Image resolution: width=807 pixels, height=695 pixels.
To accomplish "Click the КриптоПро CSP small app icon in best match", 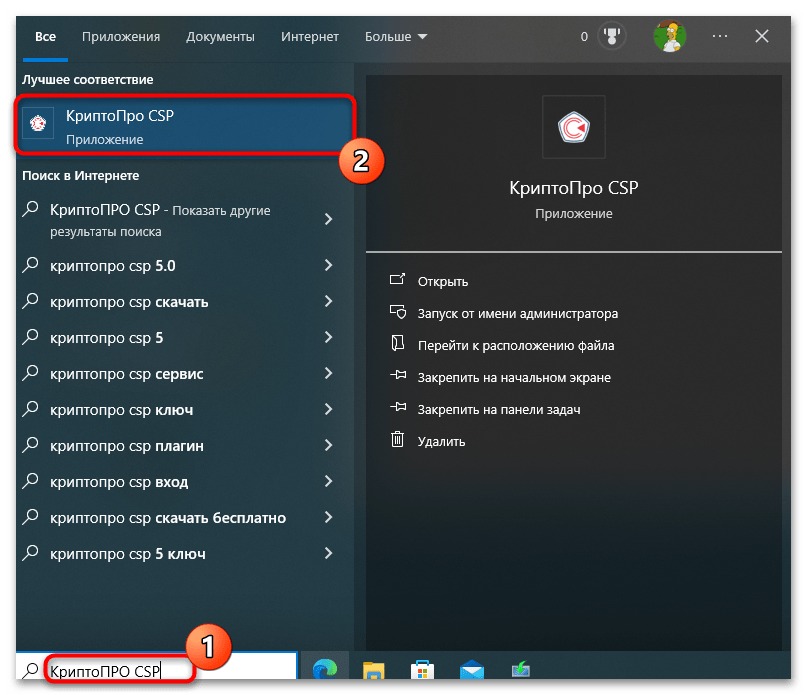I will click(38, 123).
